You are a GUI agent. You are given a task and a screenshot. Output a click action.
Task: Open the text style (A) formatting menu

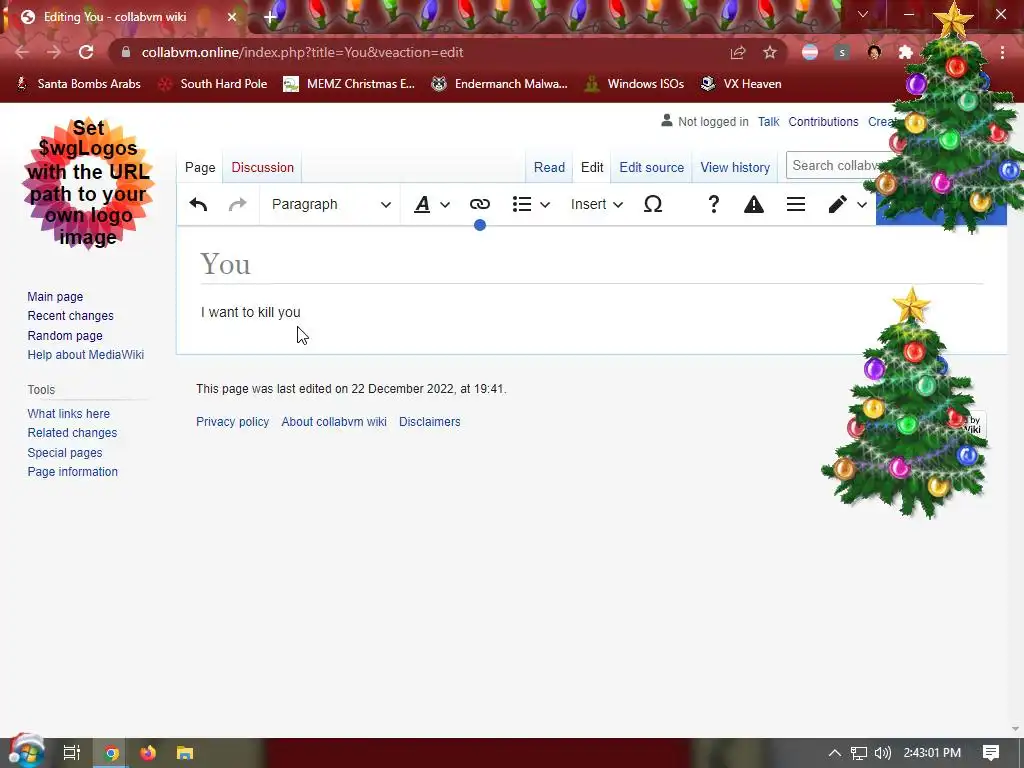[x=432, y=204]
